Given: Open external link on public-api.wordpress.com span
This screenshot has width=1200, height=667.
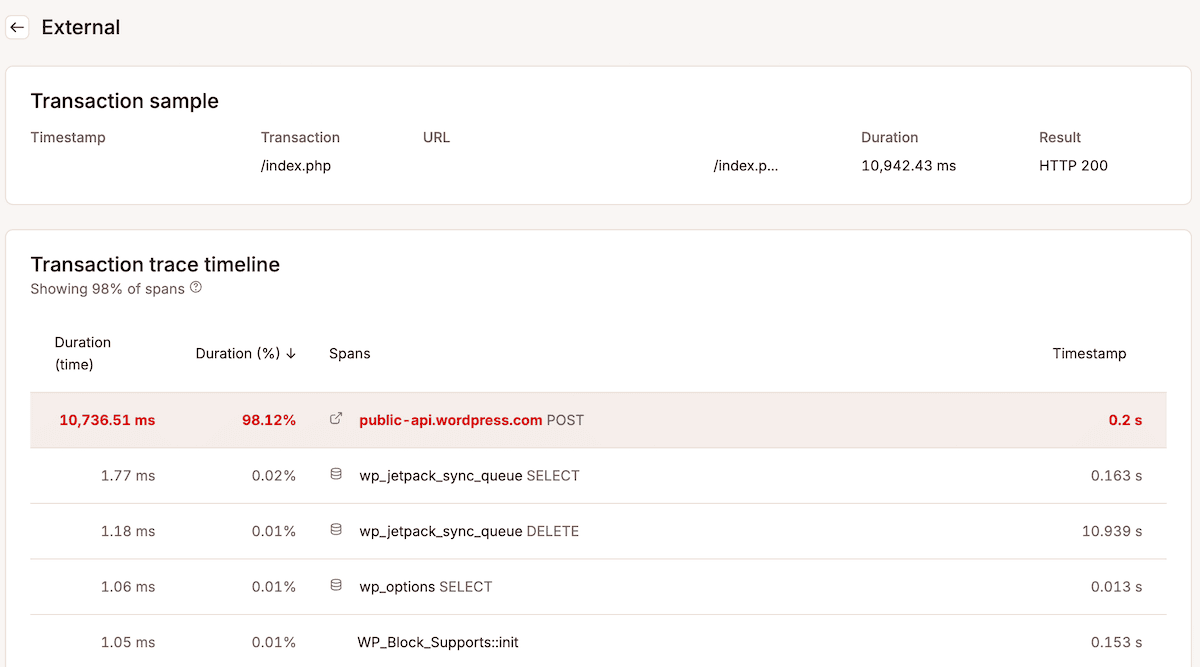Looking at the screenshot, I should [x=336, y=419].
